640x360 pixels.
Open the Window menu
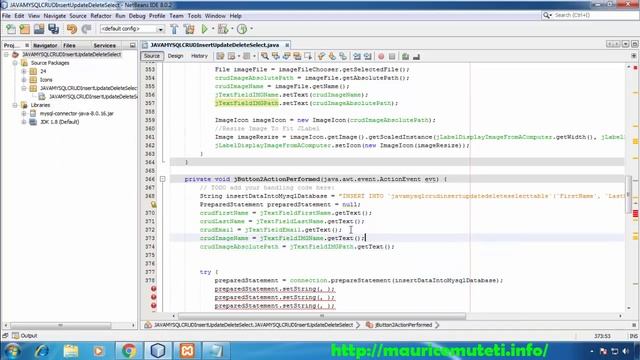(x=215, y=16)
